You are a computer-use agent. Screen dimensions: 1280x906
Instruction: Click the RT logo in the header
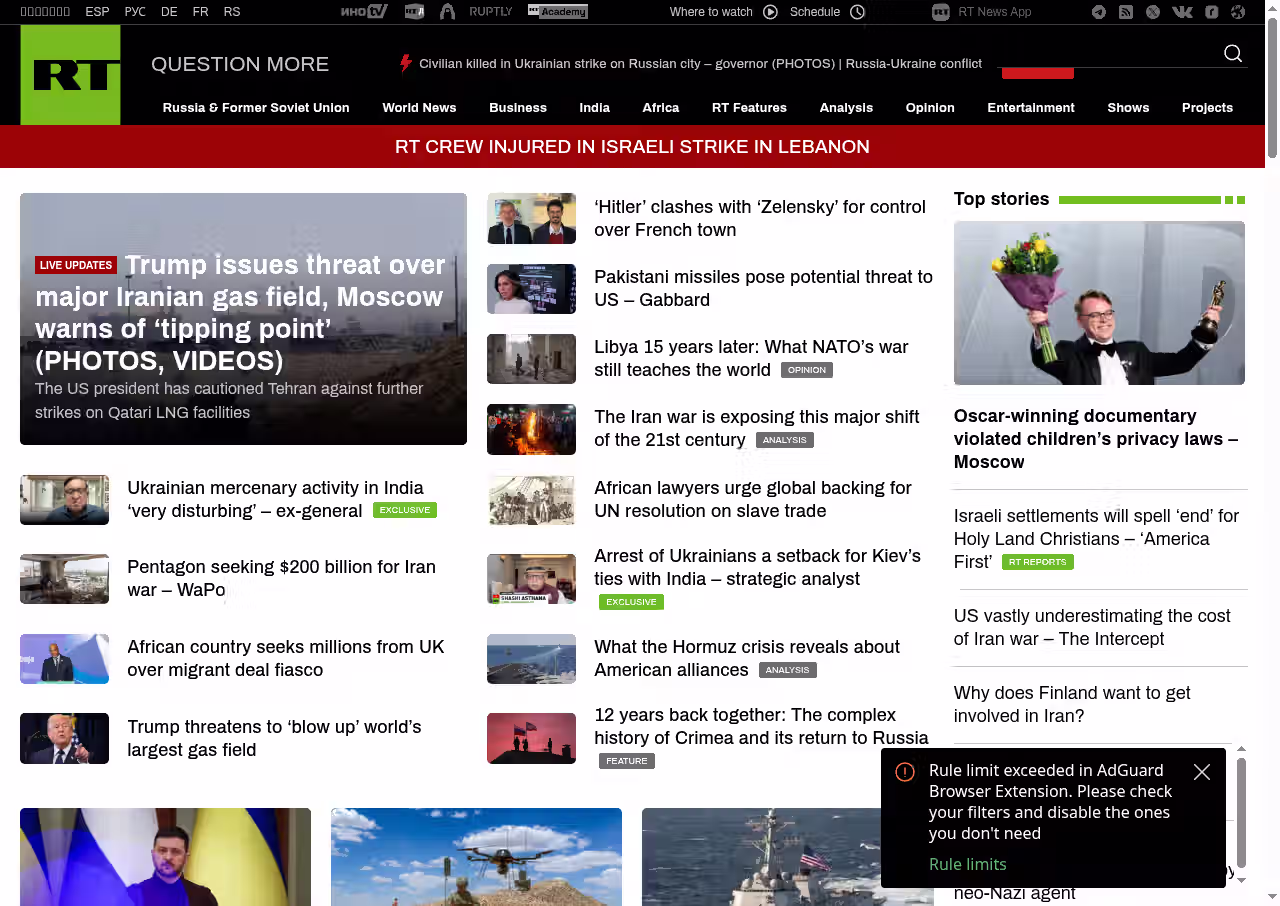coord(70,75)
